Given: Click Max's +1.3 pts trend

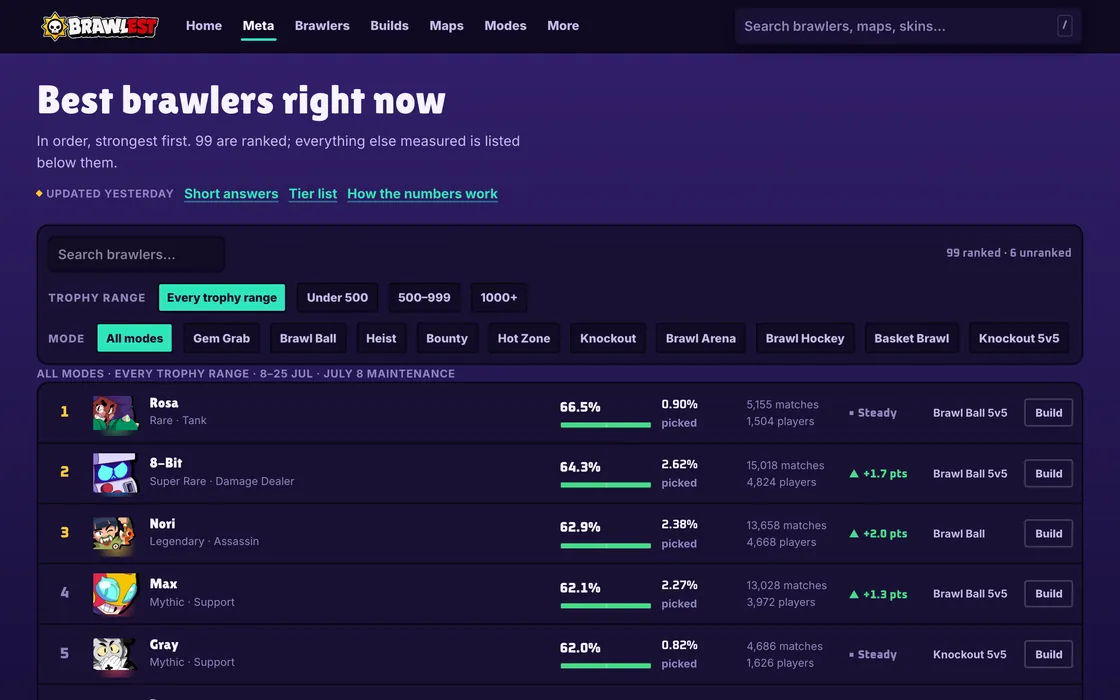Looking at the screenshot, I should click(878, 594).
